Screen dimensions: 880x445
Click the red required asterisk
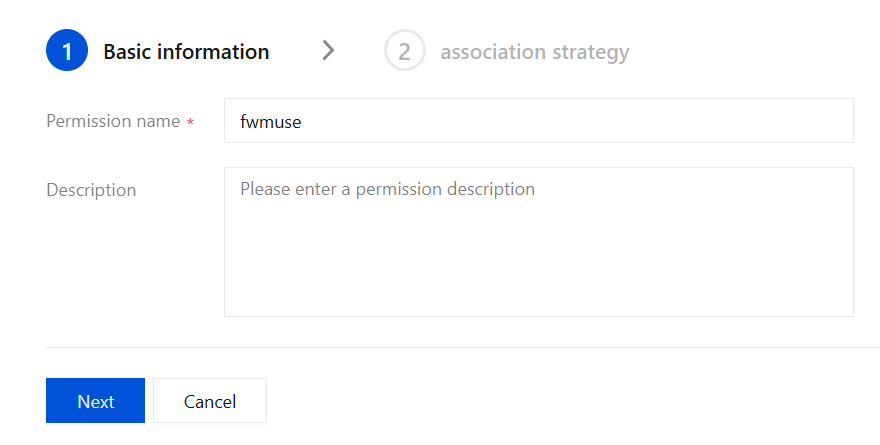(x=190, y=122)
